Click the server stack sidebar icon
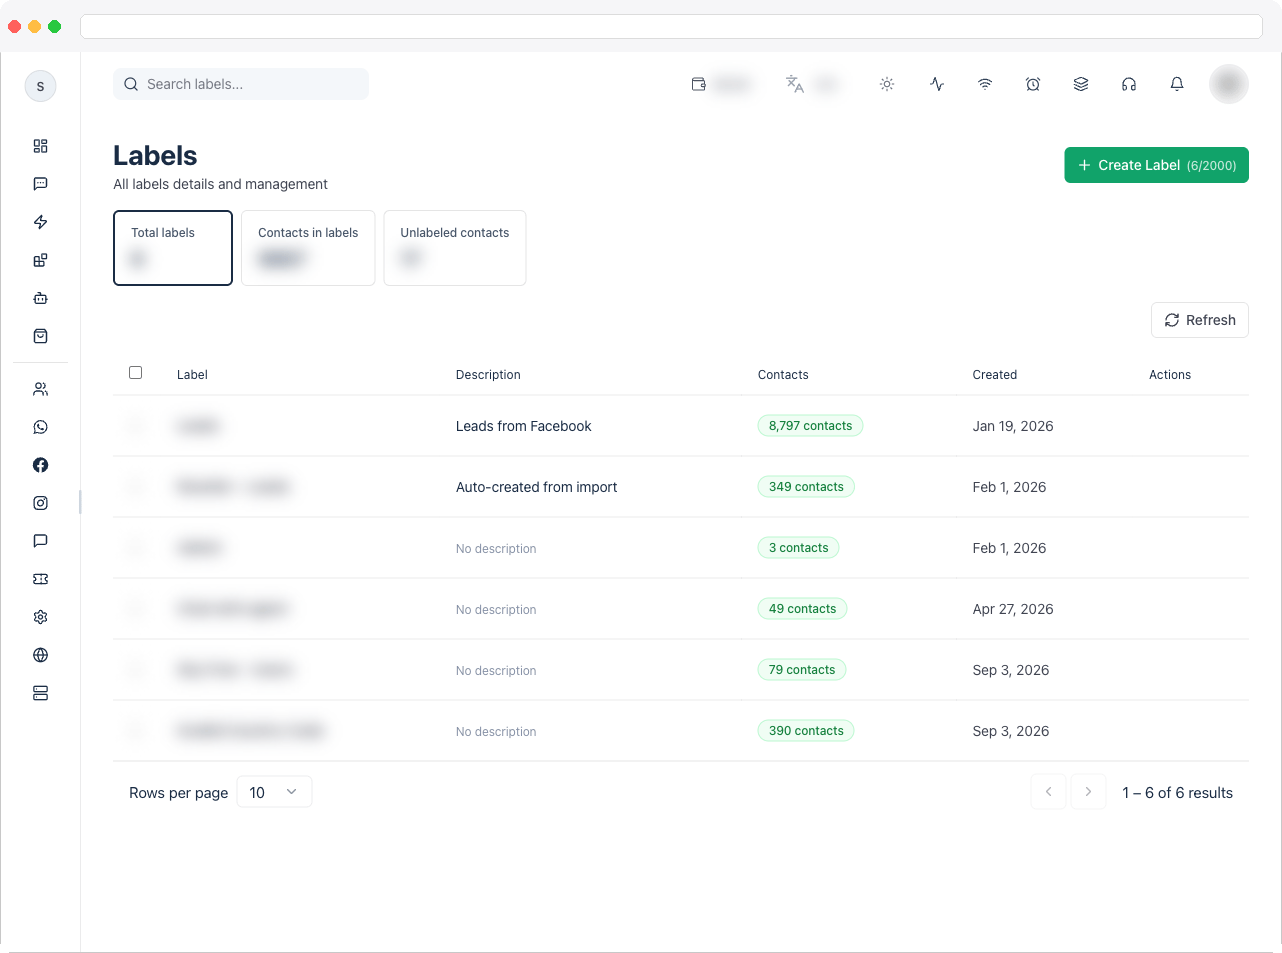 point(40,693)
